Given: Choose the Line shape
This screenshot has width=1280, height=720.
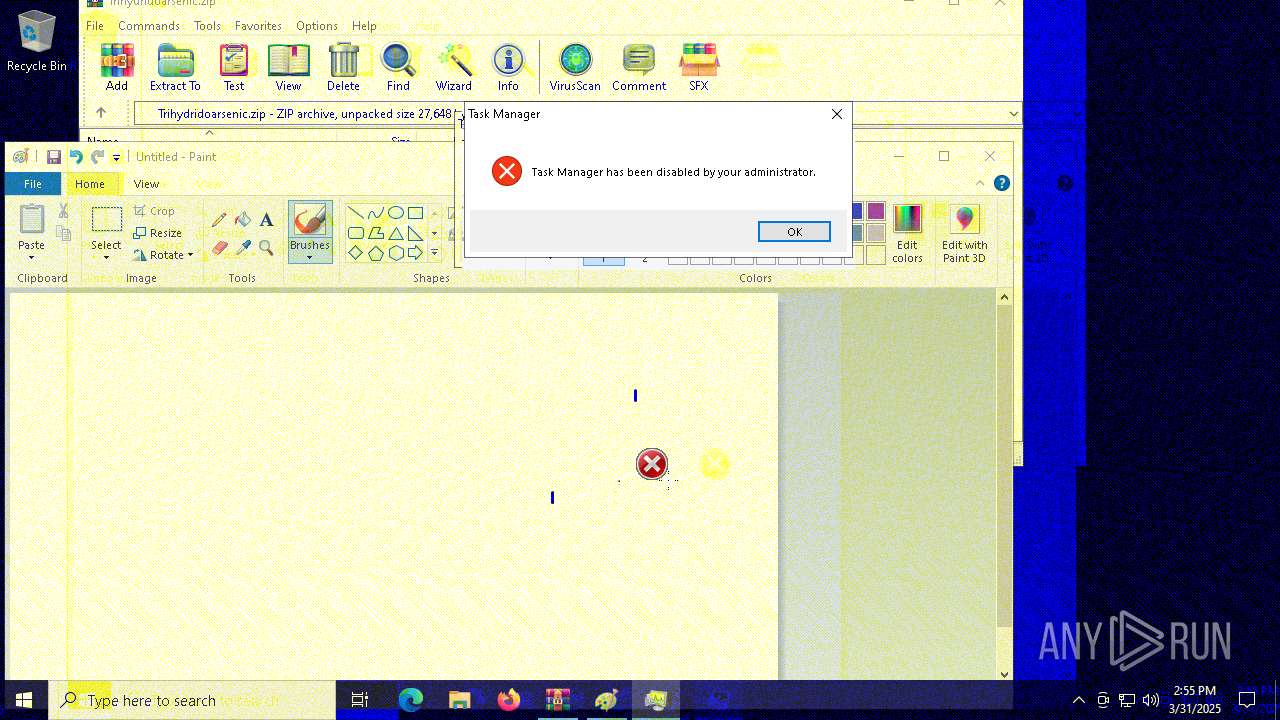Looking at the screenshot, I should click(355, 213).
